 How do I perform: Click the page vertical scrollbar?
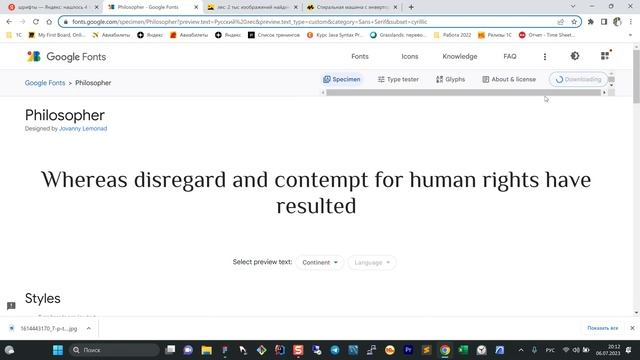point(636,77)
